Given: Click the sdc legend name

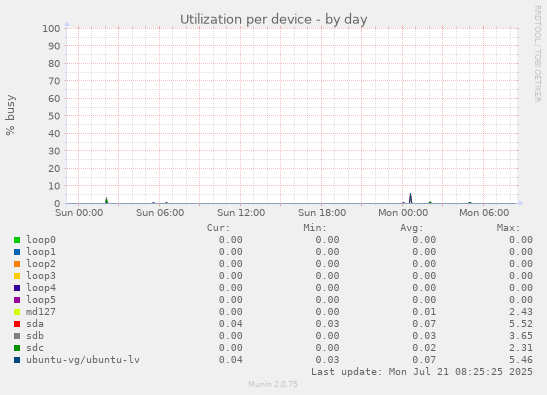Looking at the screenshot, I should (35, 348).
